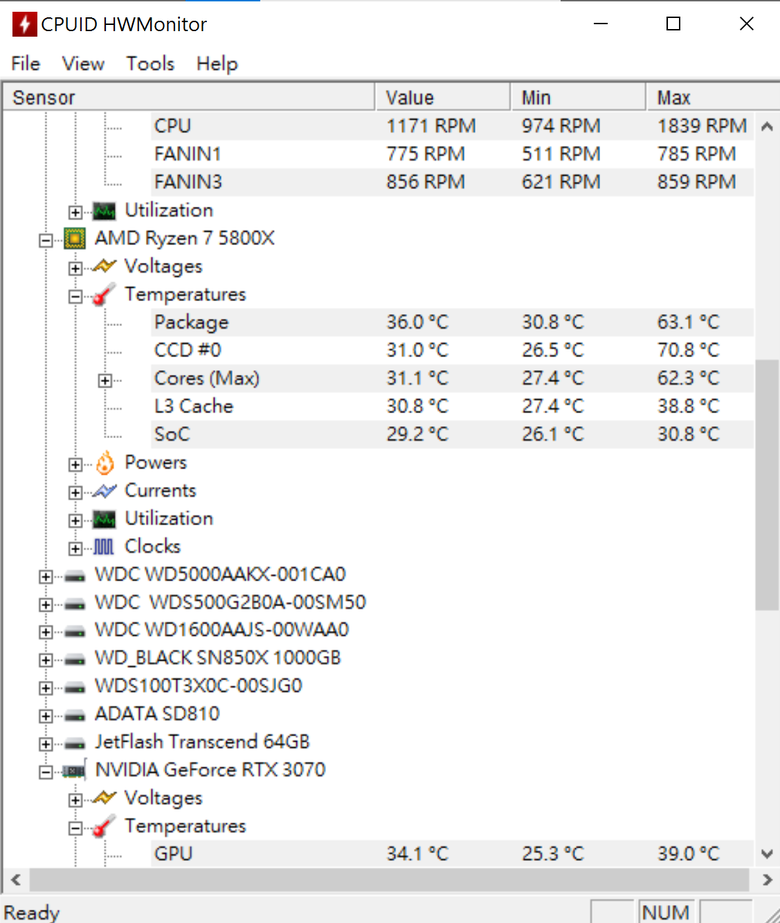Maximize the HWMonitor window
Screen dimensions: 780x923
tap(673, 24)
